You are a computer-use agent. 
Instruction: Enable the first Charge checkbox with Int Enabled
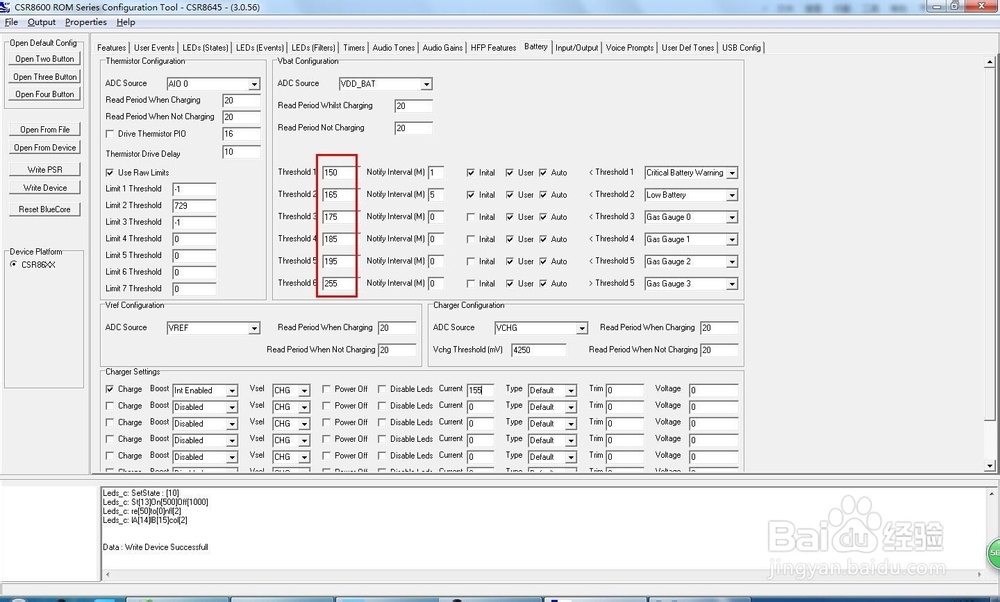(x=110, y=389)
